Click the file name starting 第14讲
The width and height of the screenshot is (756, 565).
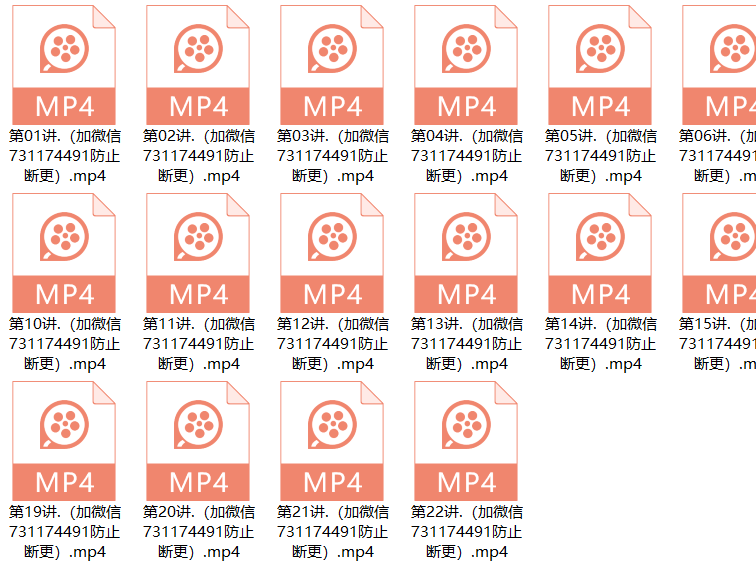coord(601,344)
